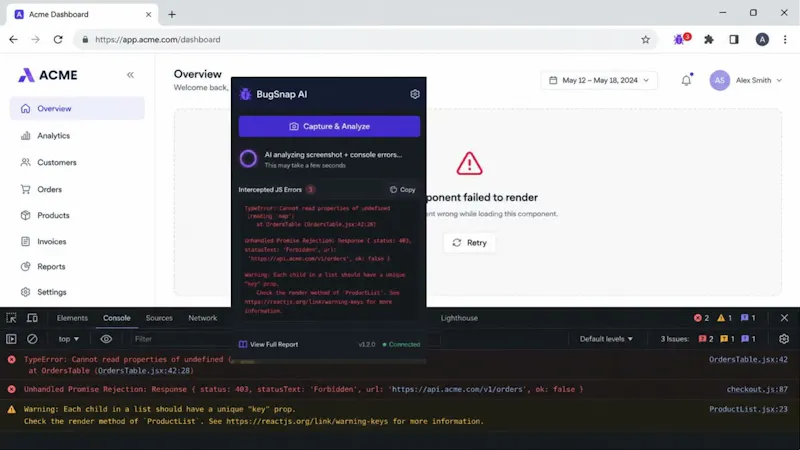The height and width of the screenshot is (450, 800).
Task: Click the Connected status indicator
Action: point(402,344)
